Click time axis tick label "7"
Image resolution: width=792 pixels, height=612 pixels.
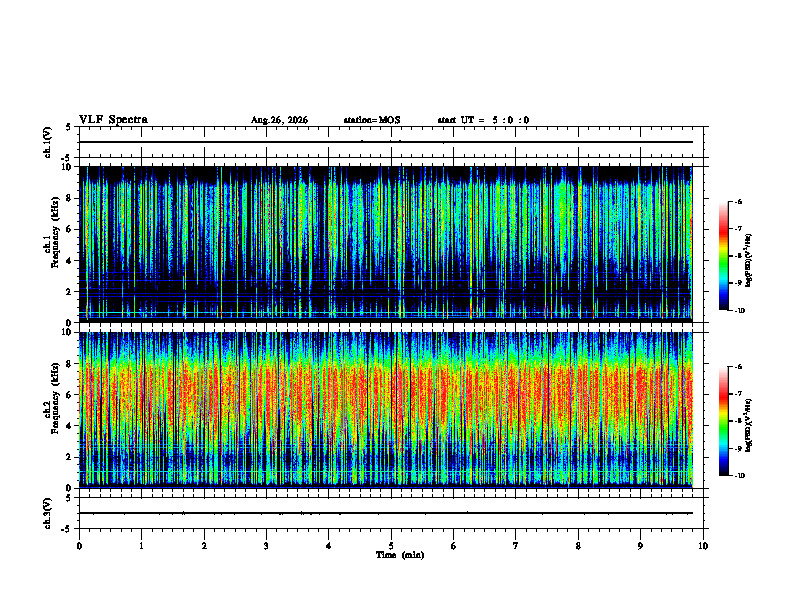coord(516,546)
